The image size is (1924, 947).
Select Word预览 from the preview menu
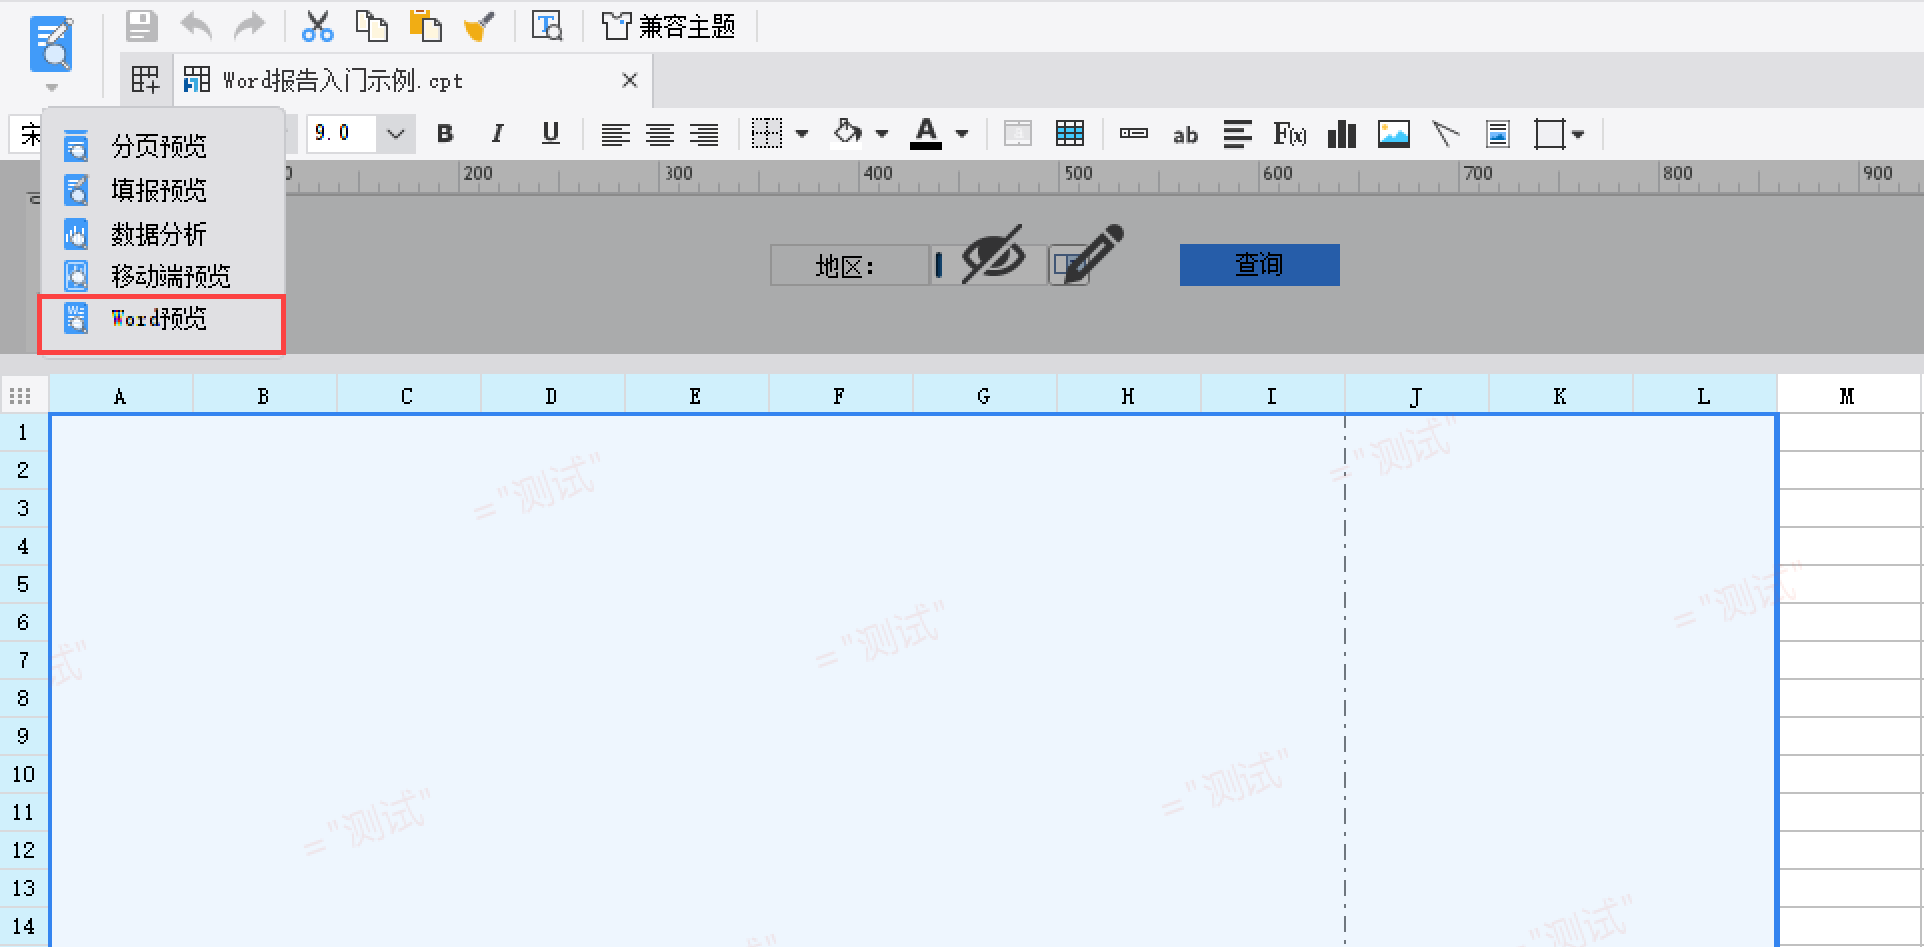[x=158, y=318]
